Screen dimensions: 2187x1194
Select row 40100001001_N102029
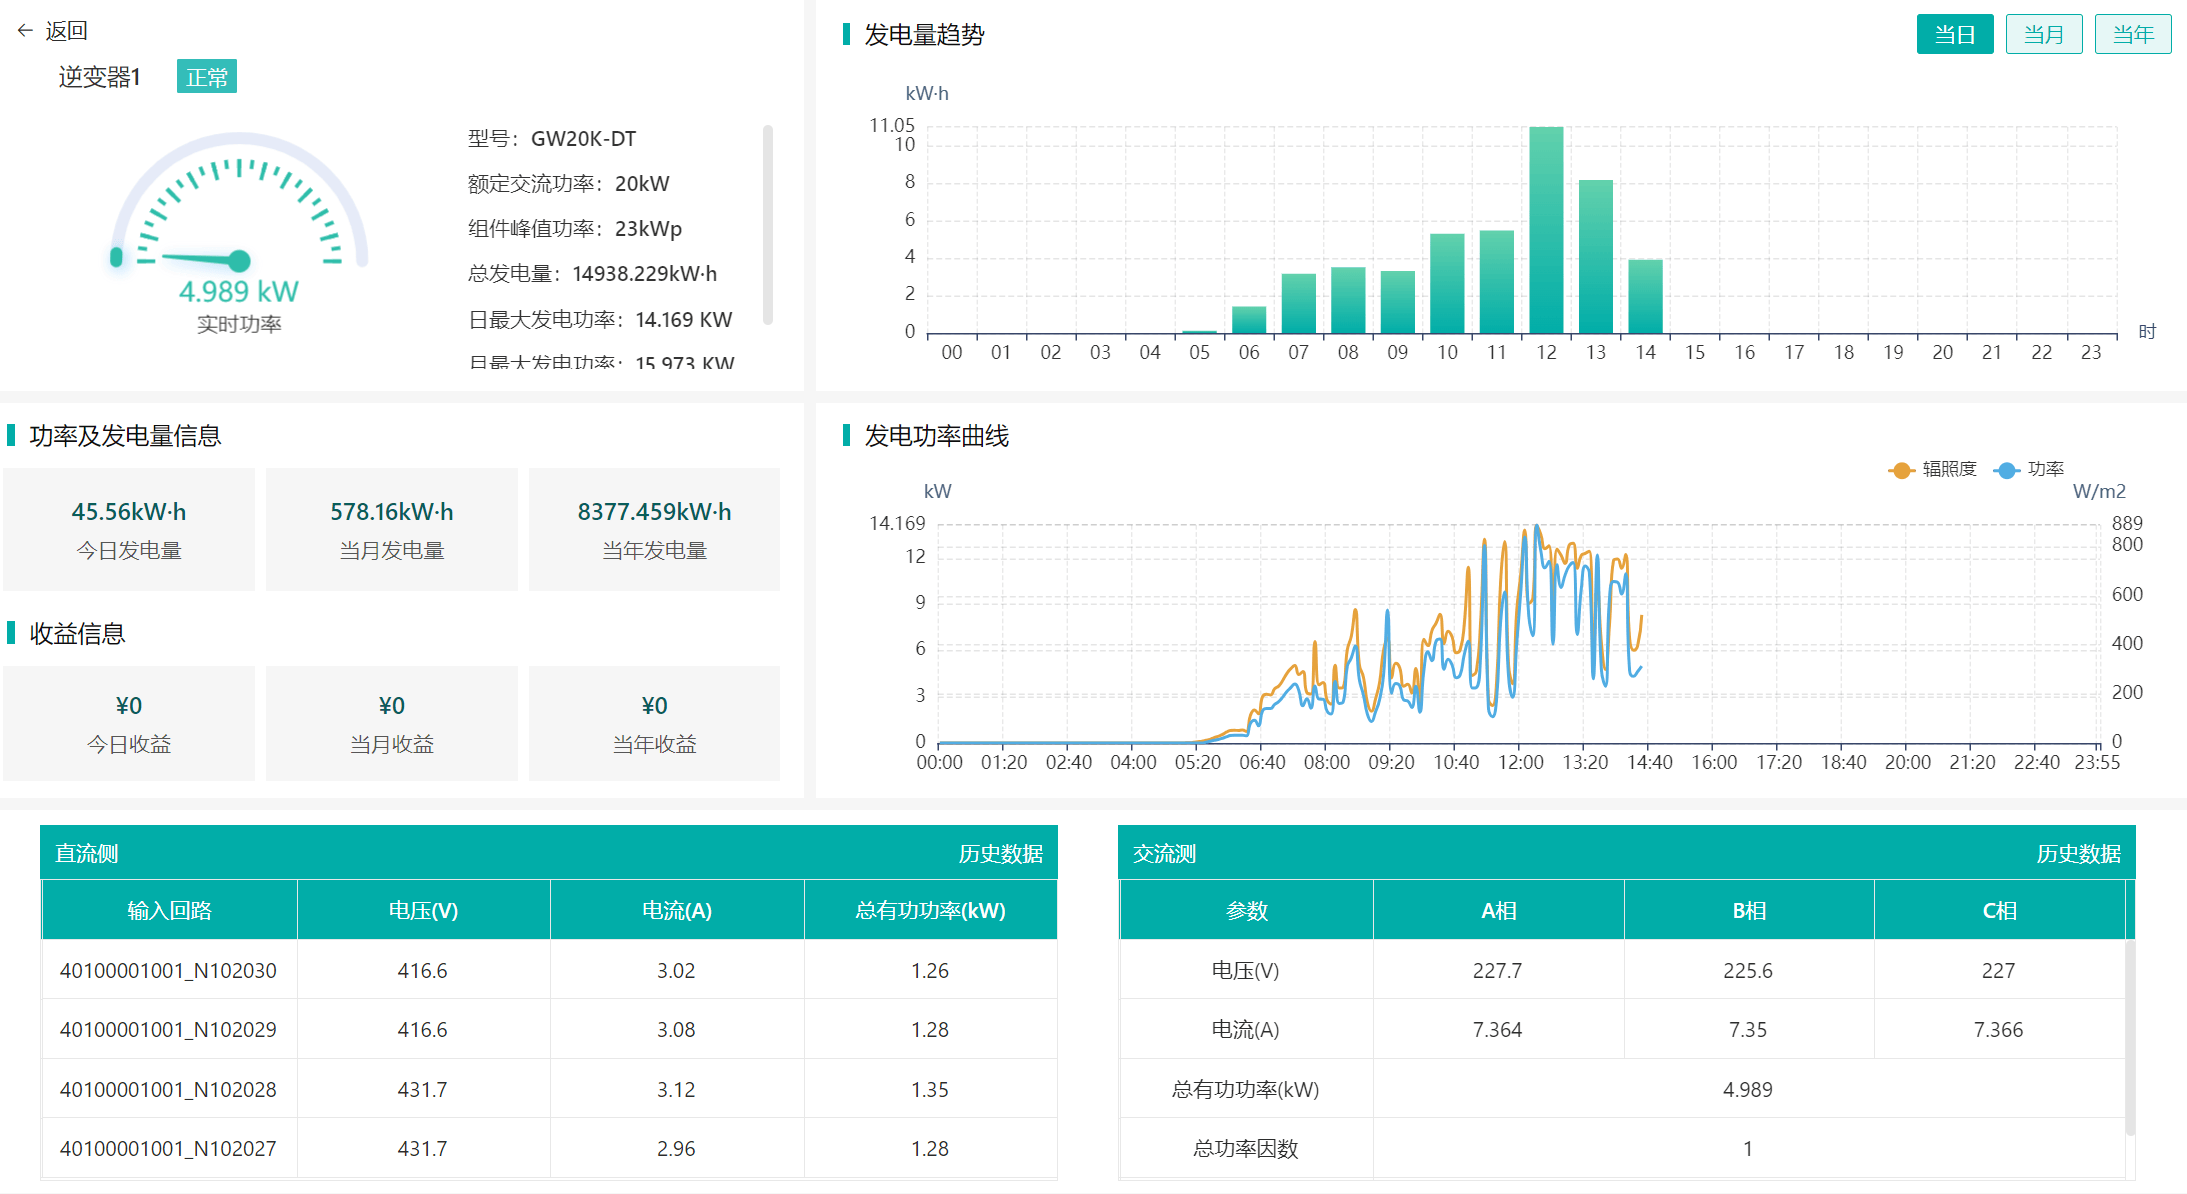tap(549, 1029)
